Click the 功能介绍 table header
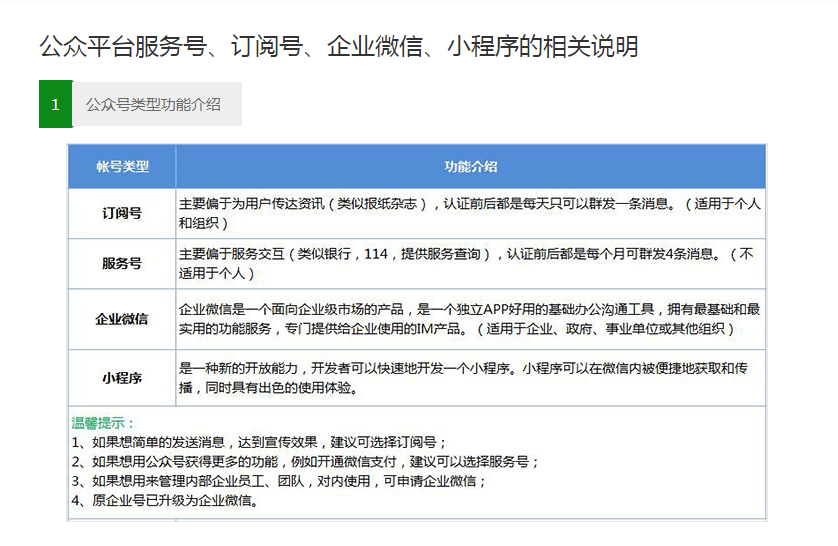This screenshot has height=546, width=838. pos(471,167)
